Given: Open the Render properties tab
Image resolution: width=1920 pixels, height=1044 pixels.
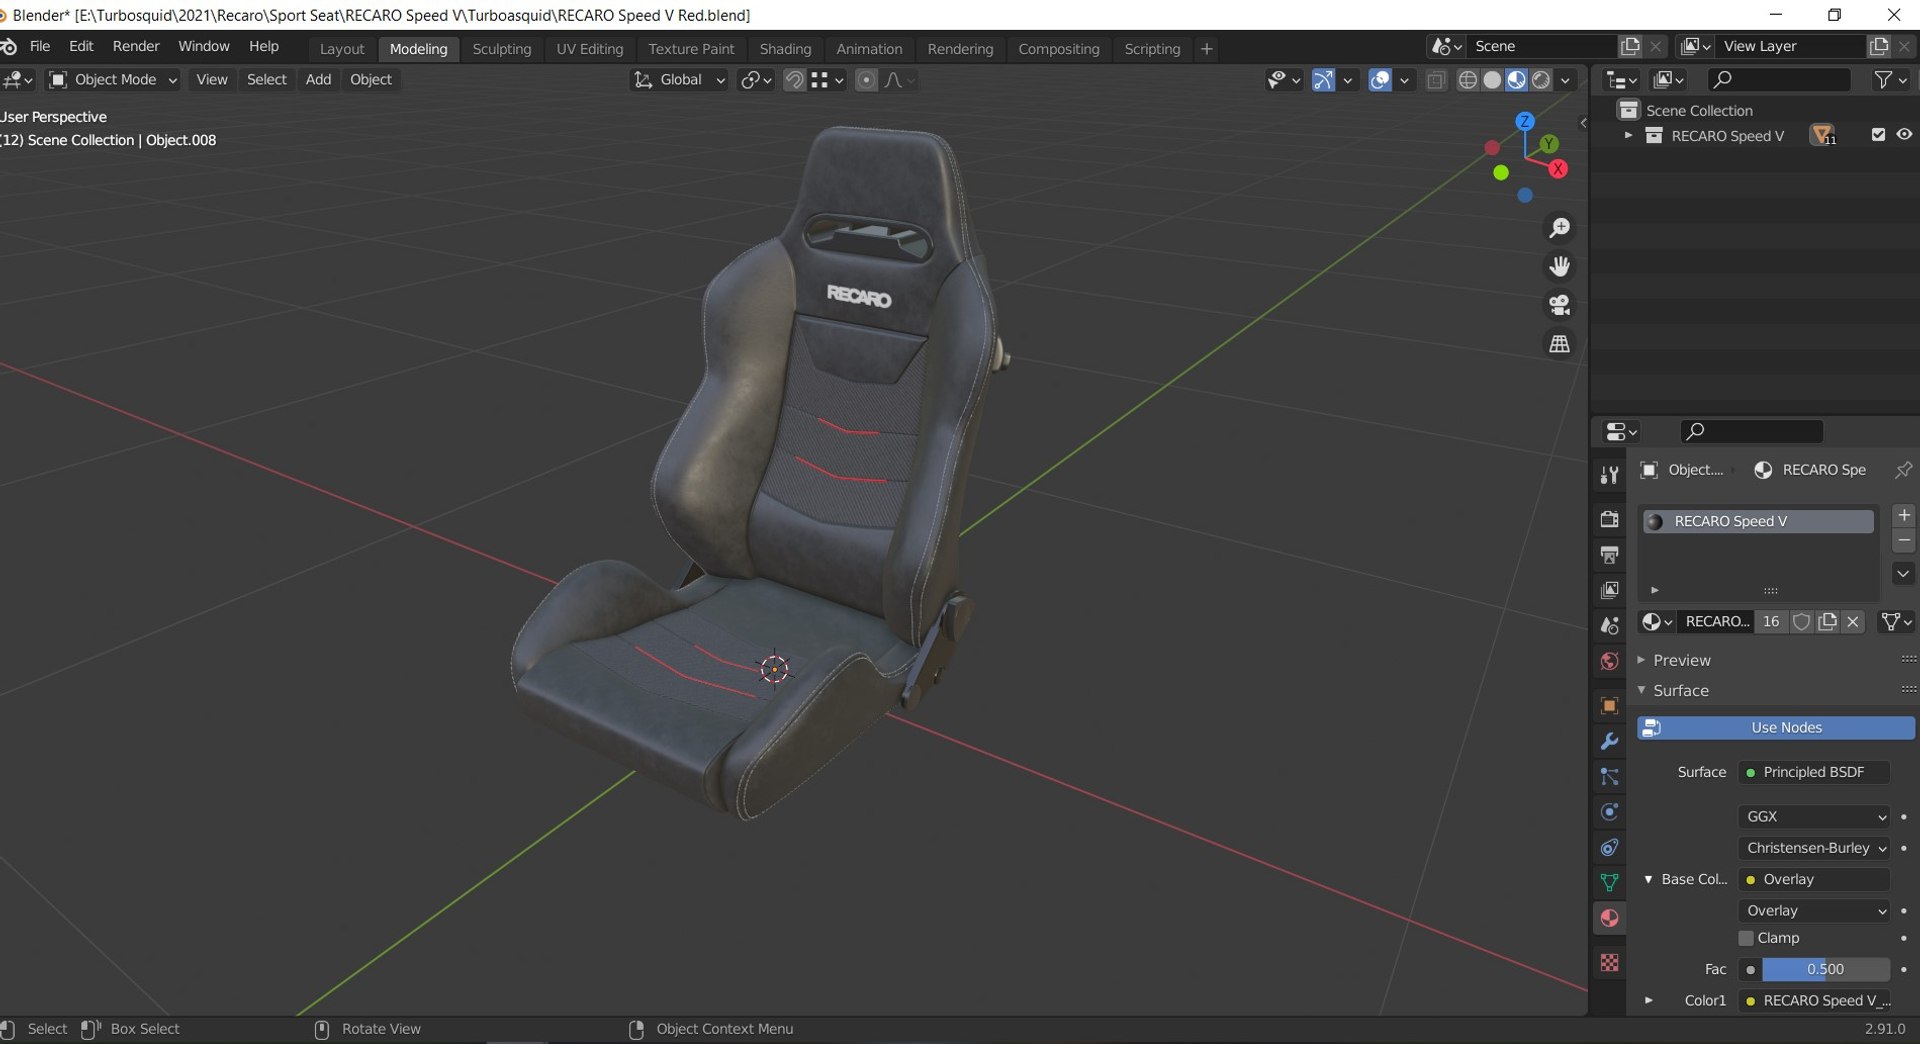Looking at the screenshot, I should pos(1609,518).
